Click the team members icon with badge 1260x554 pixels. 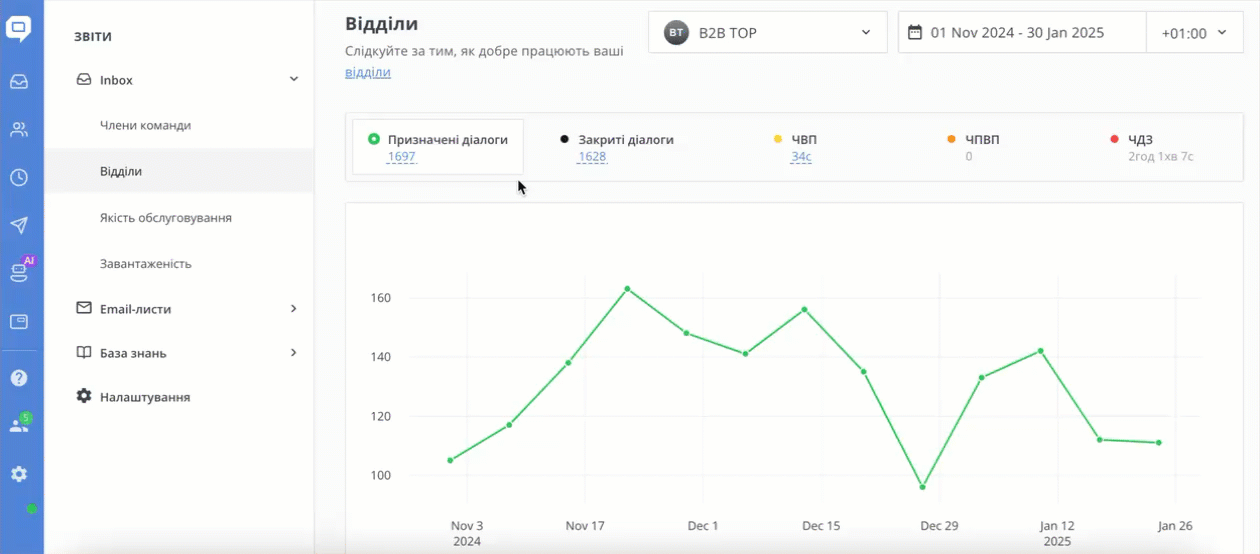coord(19,425)
